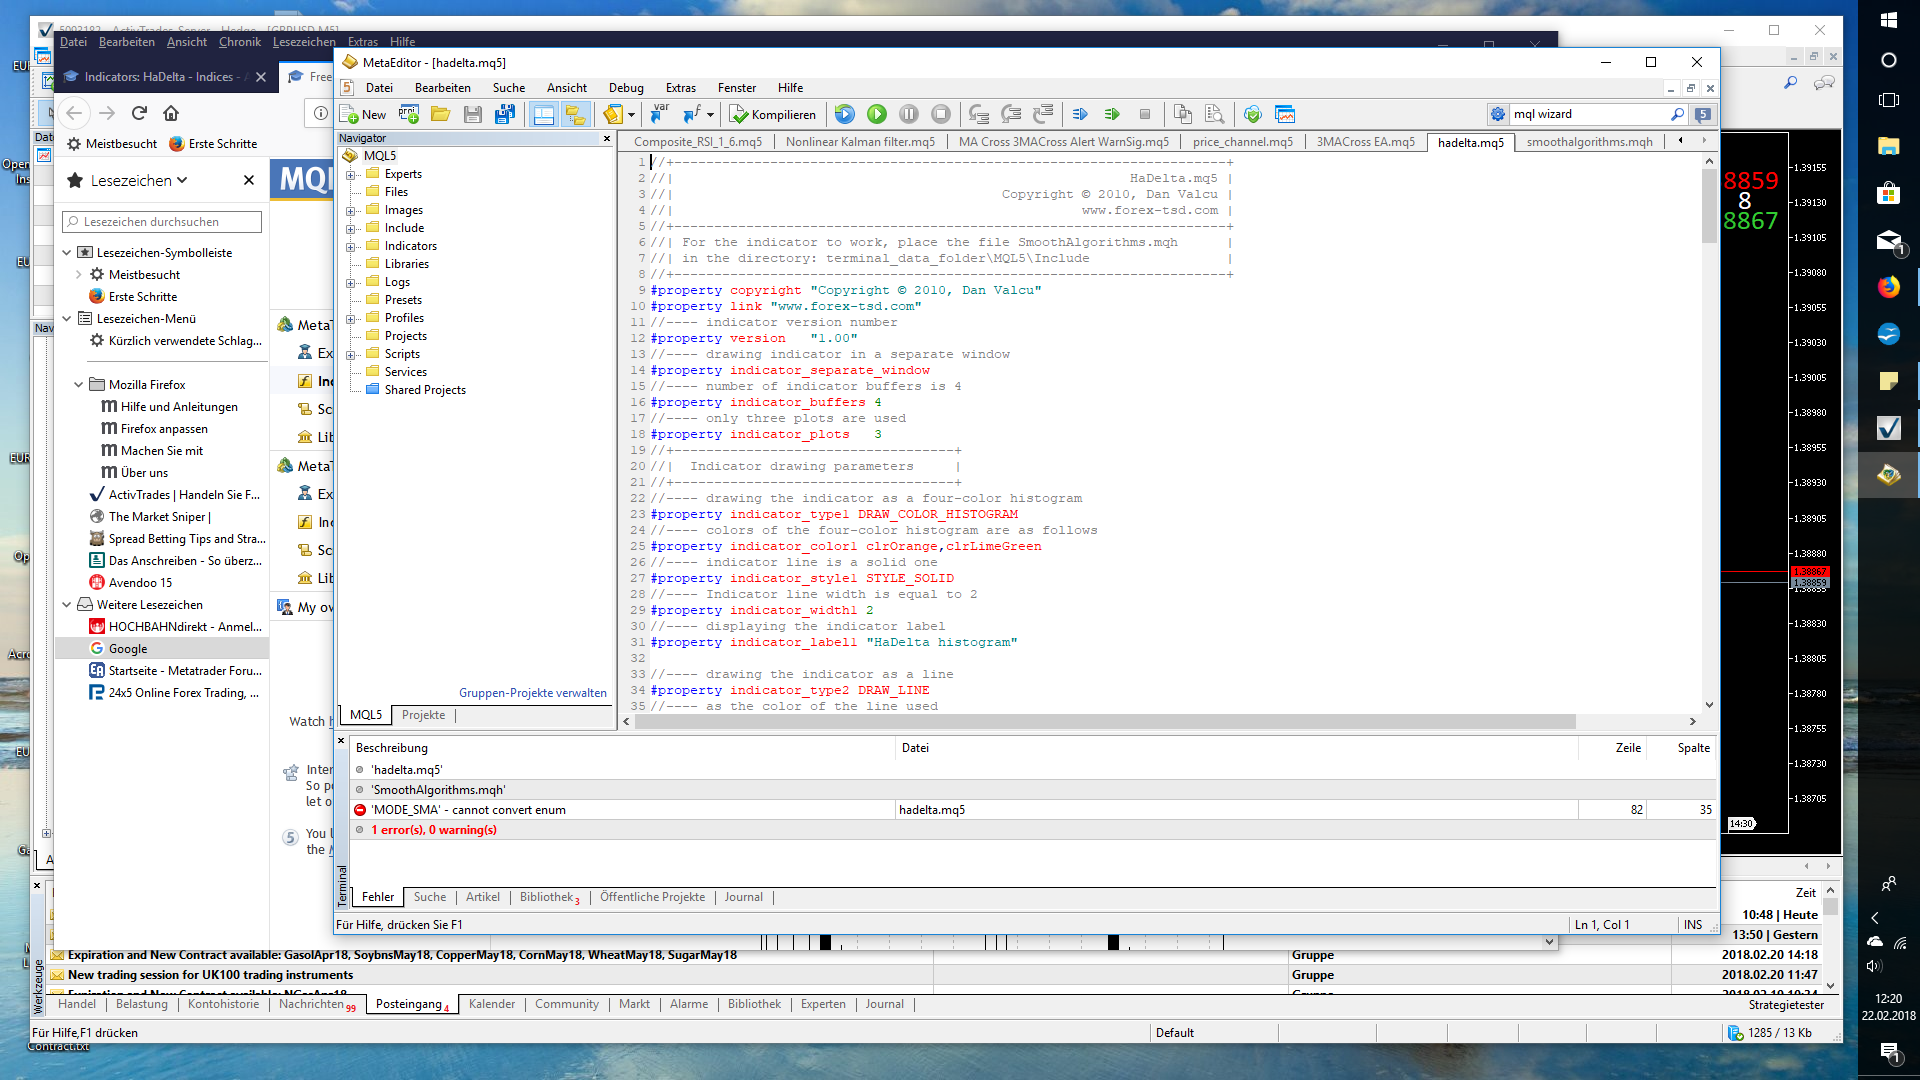Screen dimensions: 1920x1080
Task: Expand the Indicators folder in the Navigator
Action: click(x=349, y=245)
